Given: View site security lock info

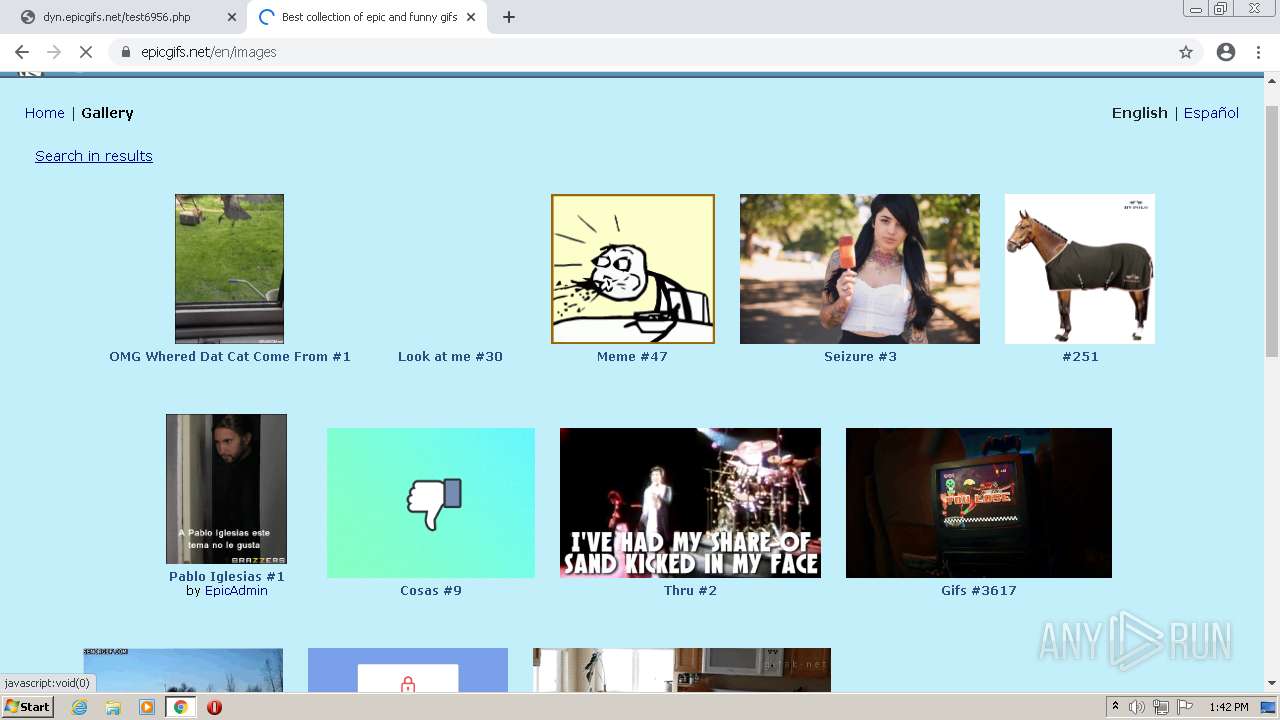Looking at the screenshot, I should click(126, 52).
